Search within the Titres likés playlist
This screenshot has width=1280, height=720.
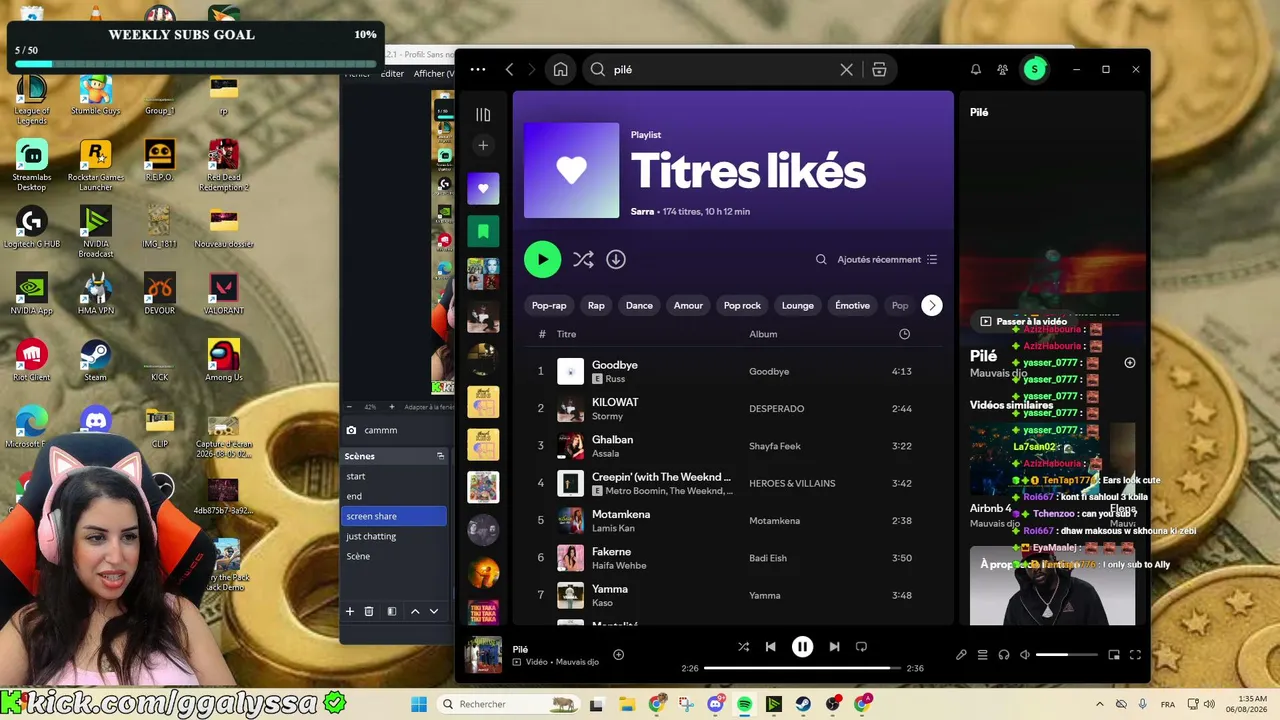click(x=821, y=259)
